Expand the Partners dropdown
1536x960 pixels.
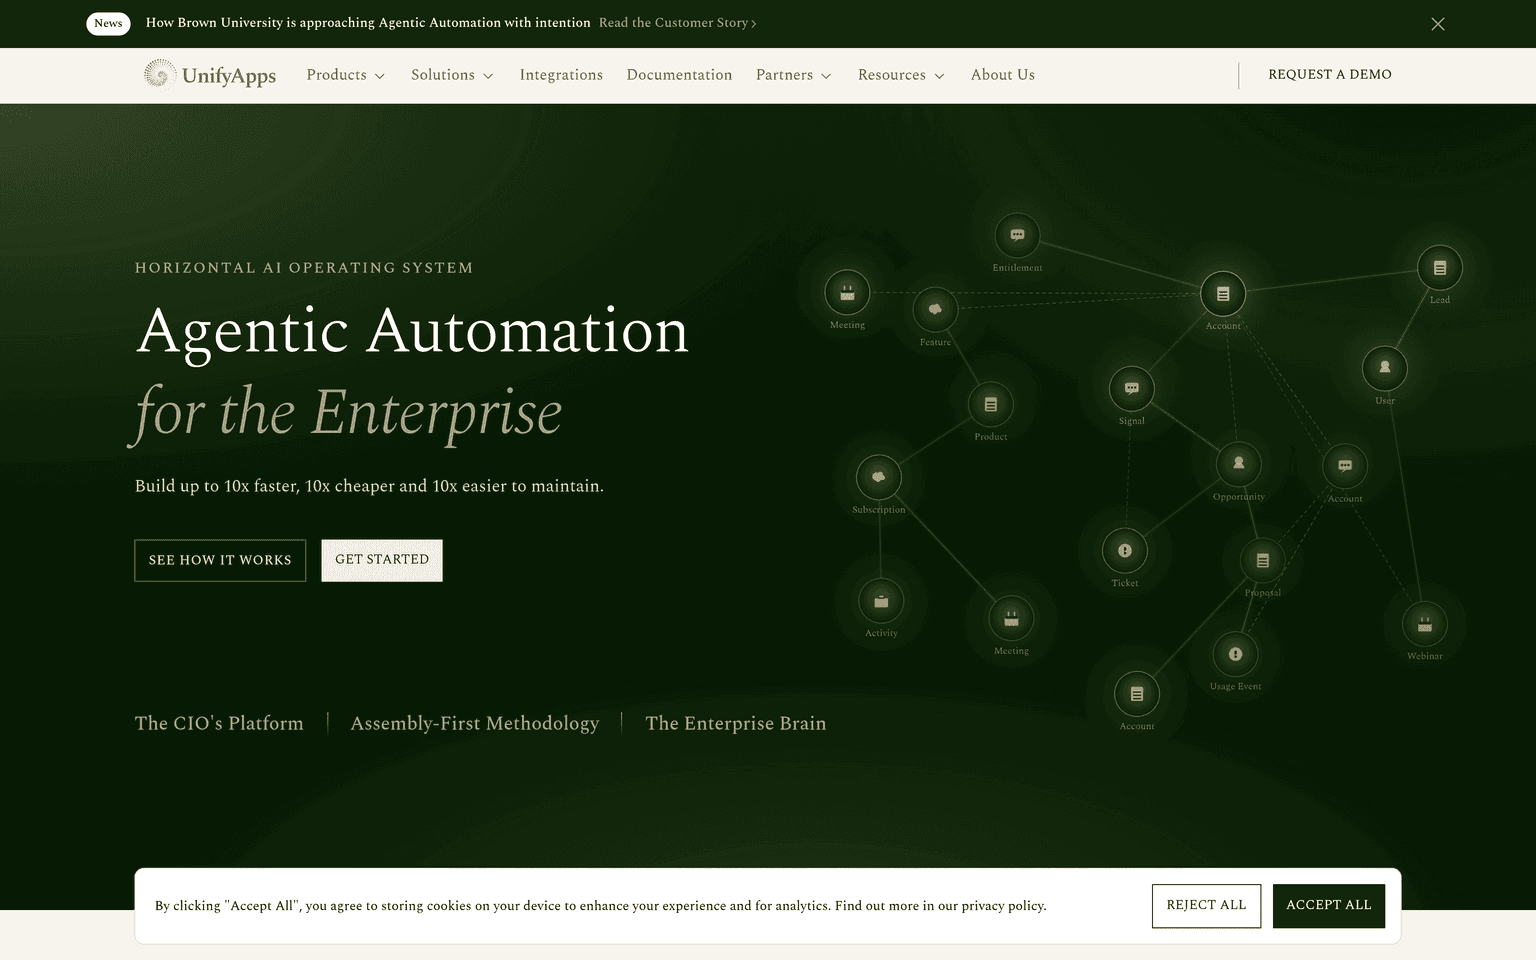pos(794,75)
